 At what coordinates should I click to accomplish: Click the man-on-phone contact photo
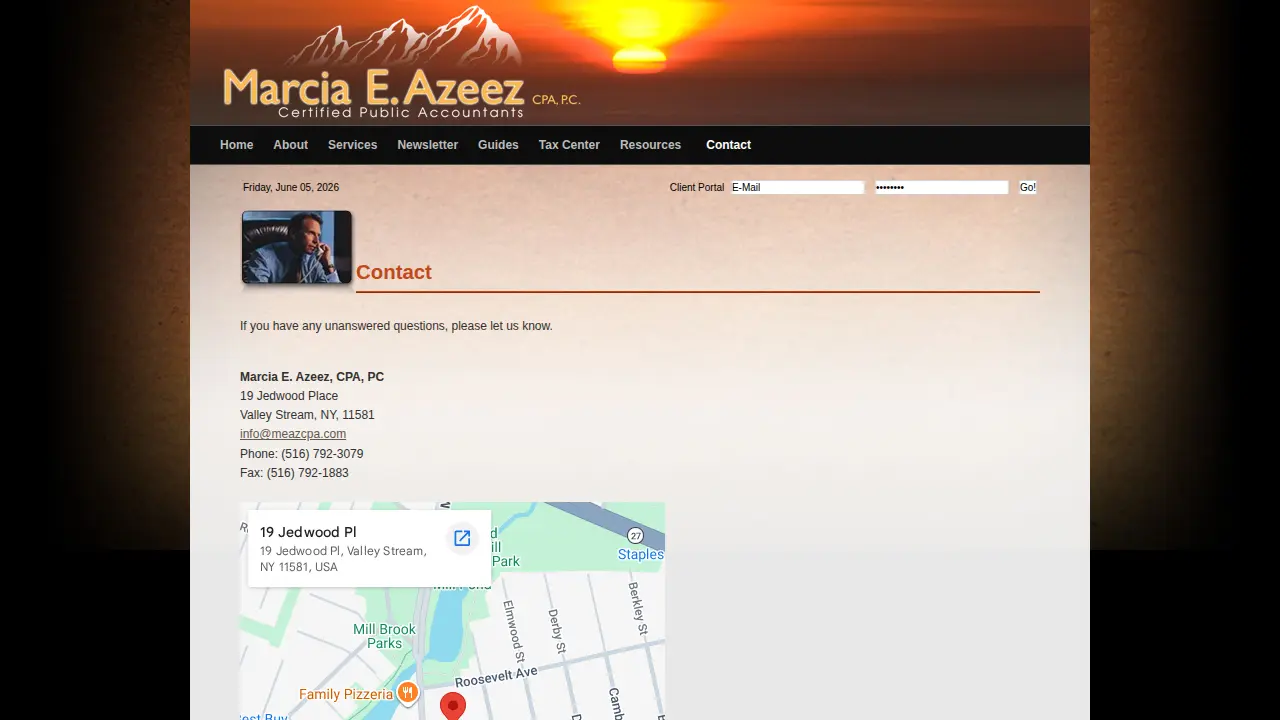(x=297, y=247)
